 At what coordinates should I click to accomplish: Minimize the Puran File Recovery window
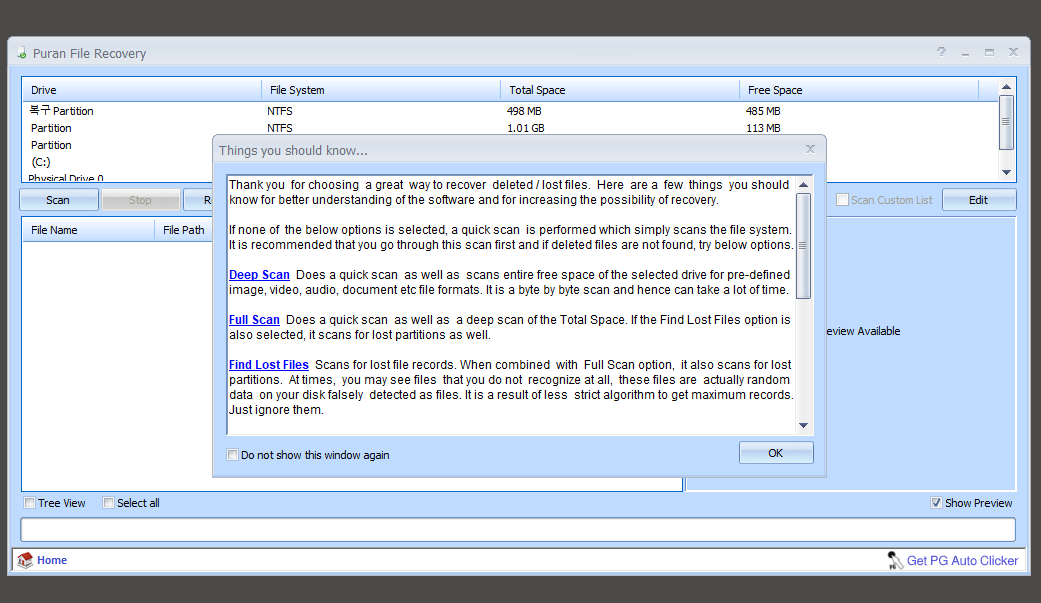pyautogui.click(x=965, y=52)
